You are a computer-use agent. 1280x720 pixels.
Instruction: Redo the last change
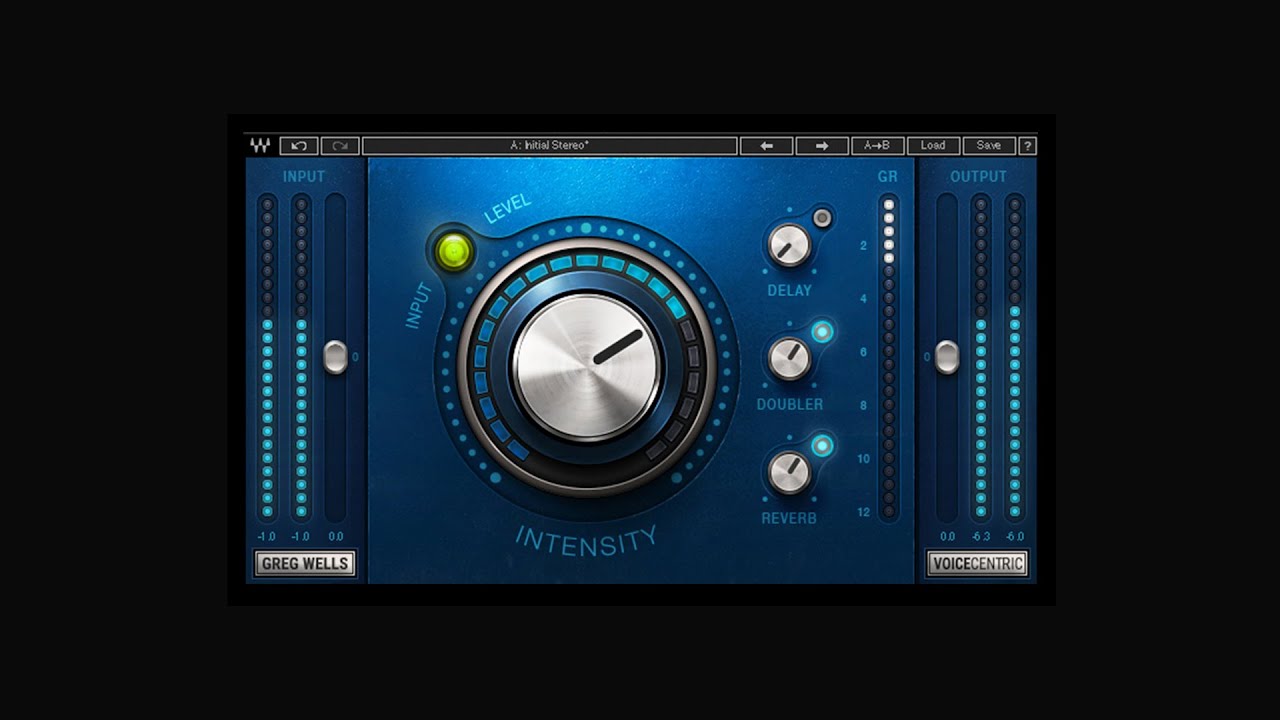point(340,146)
